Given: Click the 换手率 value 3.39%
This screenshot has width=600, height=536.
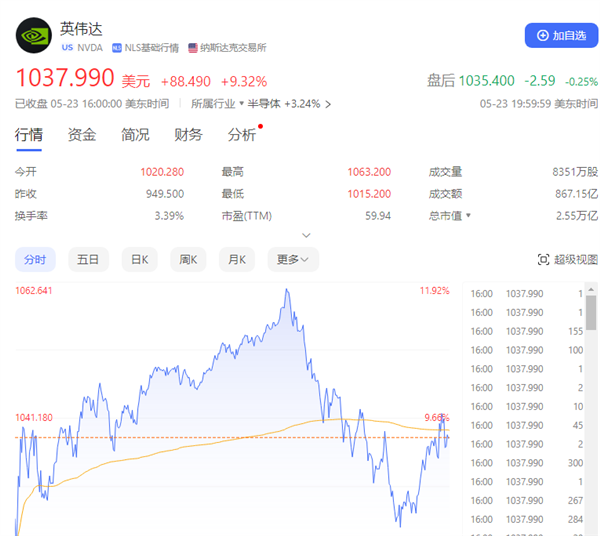Looking at the screenshot, I should [169, 216].
